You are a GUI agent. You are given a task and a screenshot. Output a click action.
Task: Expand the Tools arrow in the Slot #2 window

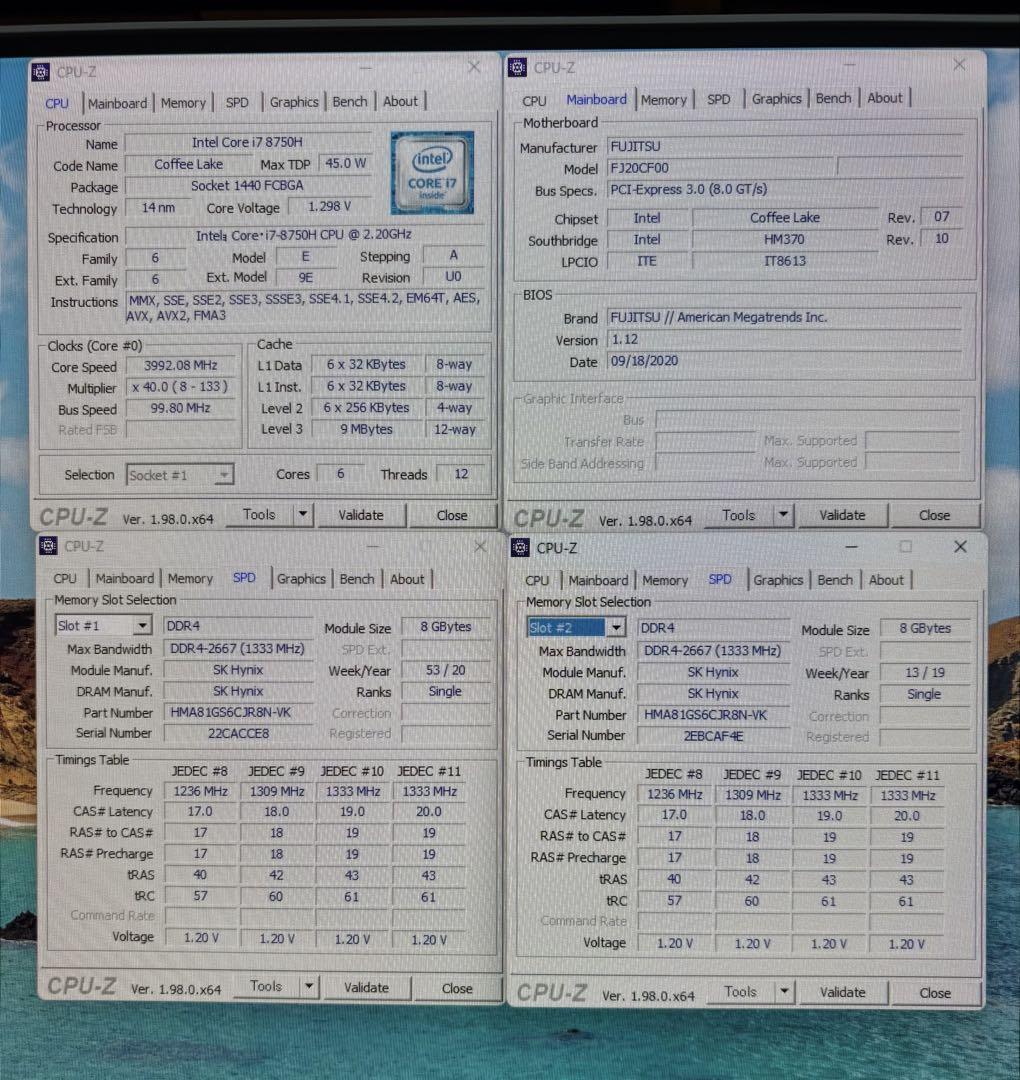784,992
